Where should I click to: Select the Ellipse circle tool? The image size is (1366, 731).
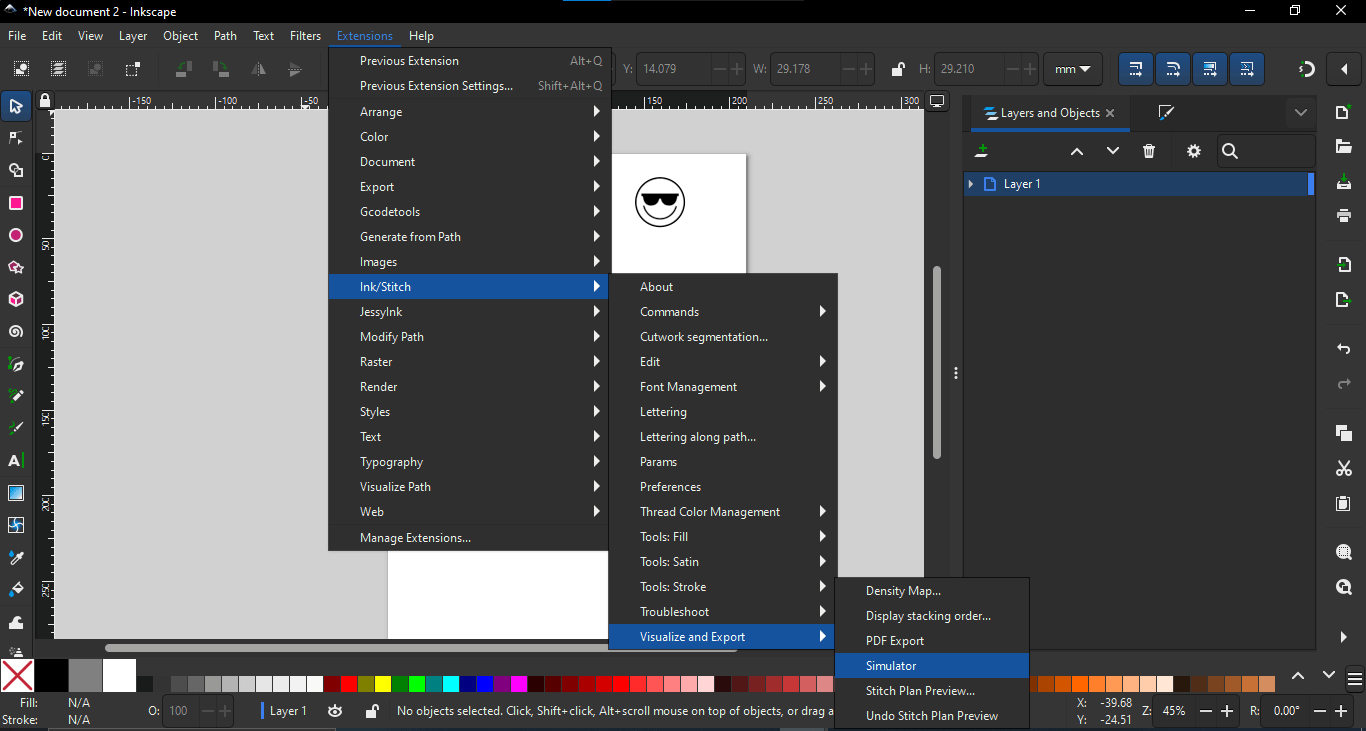pyautogui.click(x=16, y=236)
